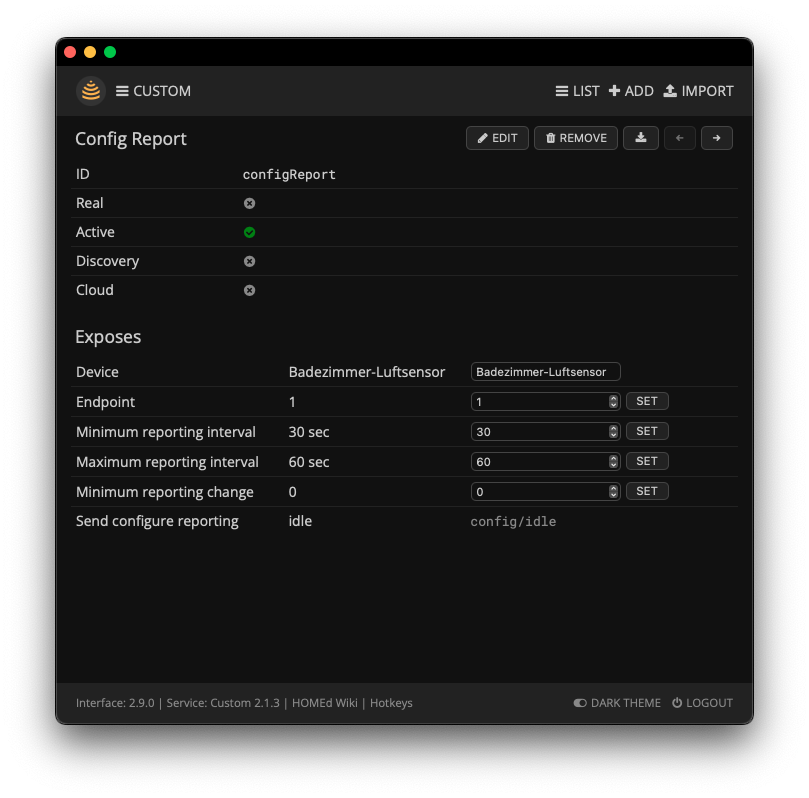Click the green Active status checkmark
Screen dimensions: 809x798
pos(250,232)
